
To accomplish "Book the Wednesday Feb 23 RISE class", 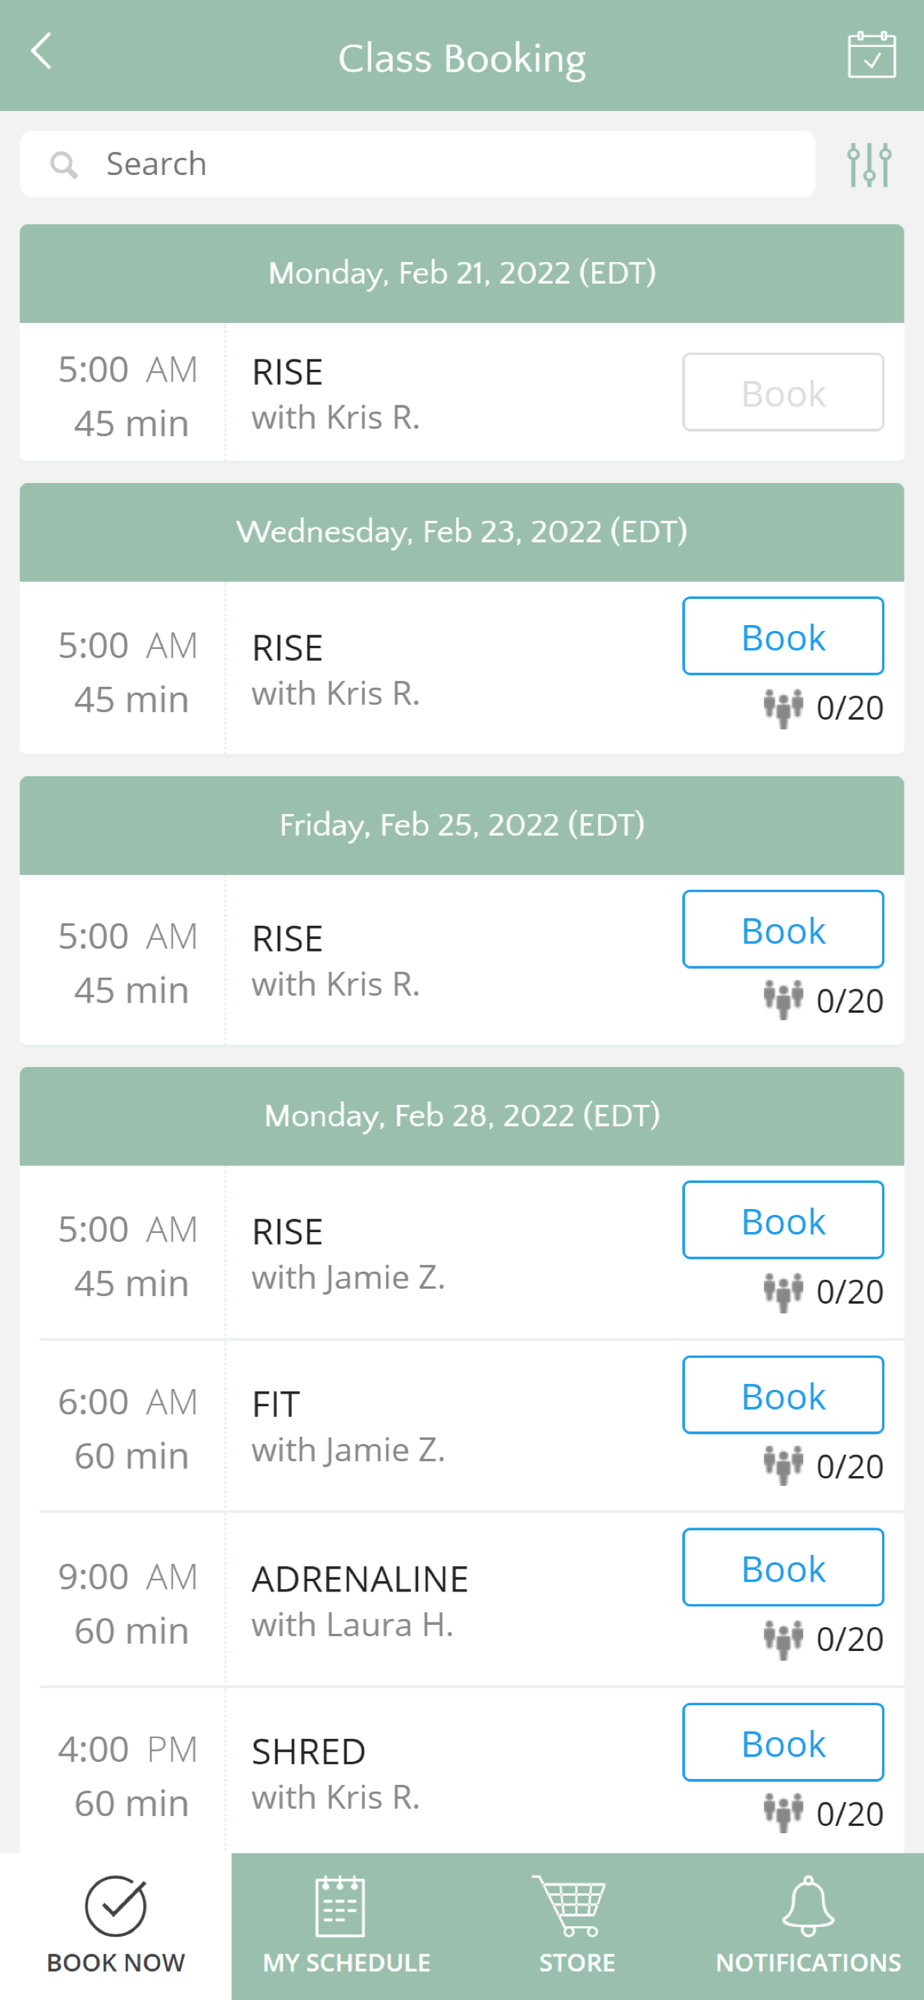I will click(x=783, y=636).
